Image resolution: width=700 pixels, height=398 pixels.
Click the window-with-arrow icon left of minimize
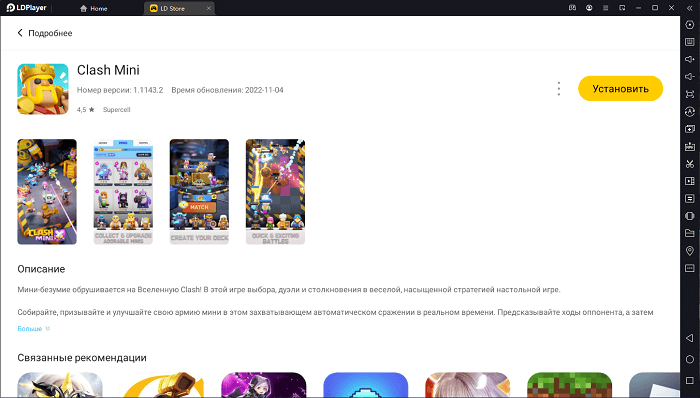[622, 8]
